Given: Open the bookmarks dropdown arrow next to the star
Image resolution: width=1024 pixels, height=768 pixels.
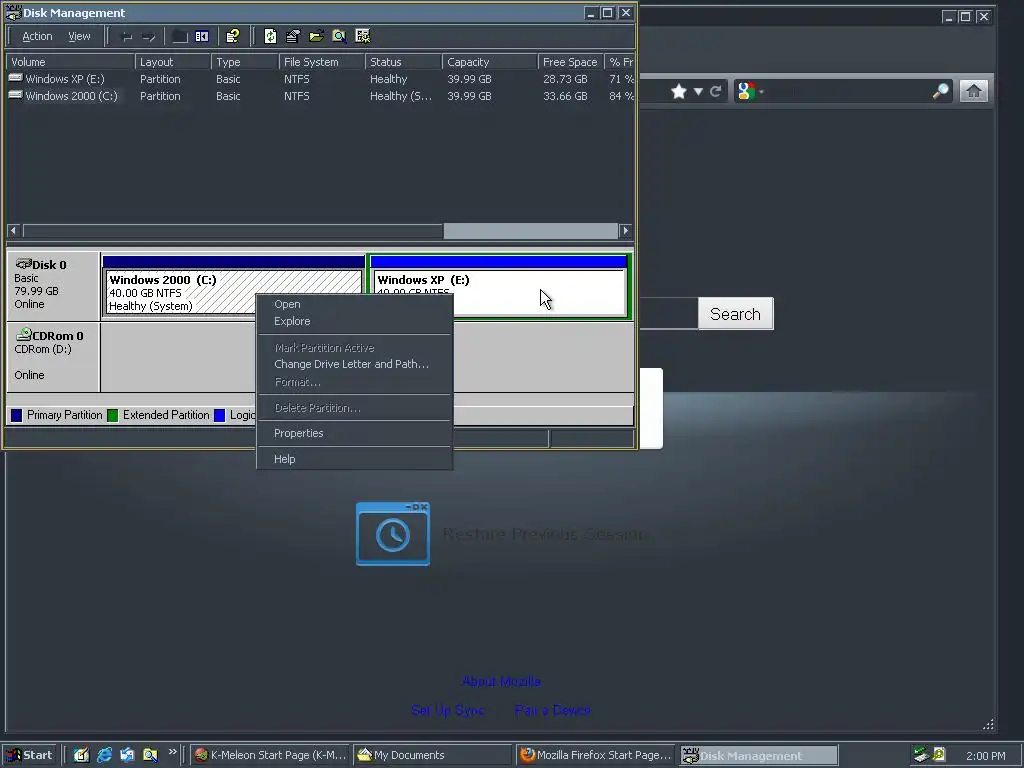Looking at the screenshot, I should coord(698,91).
